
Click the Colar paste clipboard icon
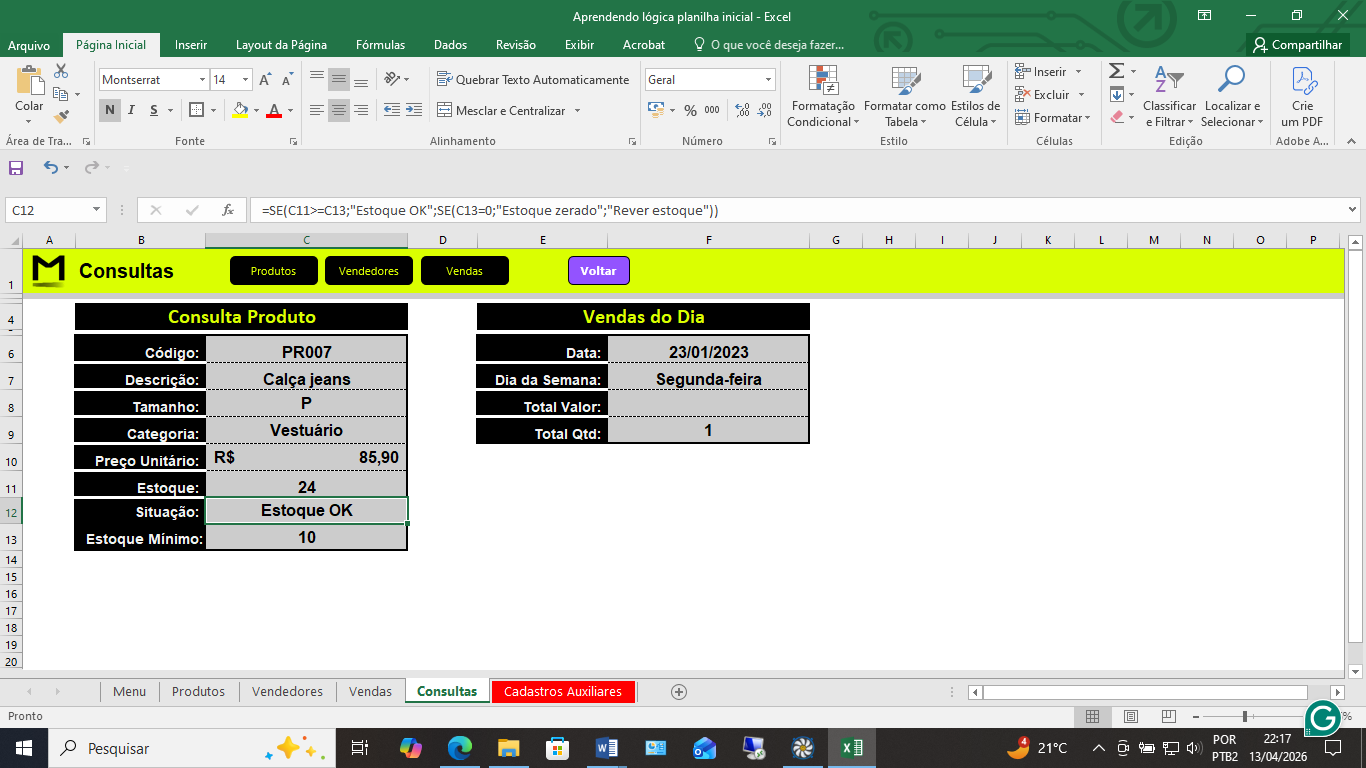29,80
